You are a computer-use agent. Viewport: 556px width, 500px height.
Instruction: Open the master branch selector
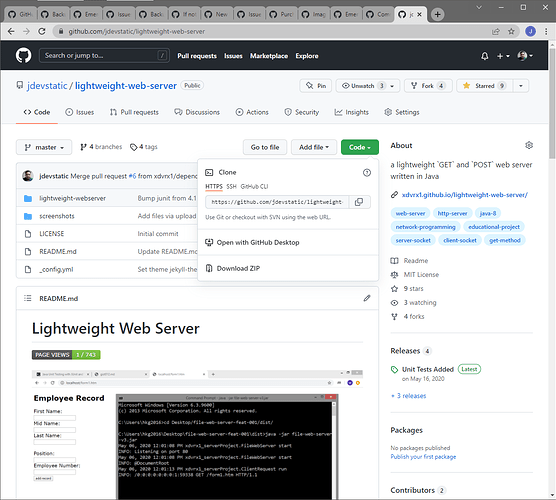(44, 147)
